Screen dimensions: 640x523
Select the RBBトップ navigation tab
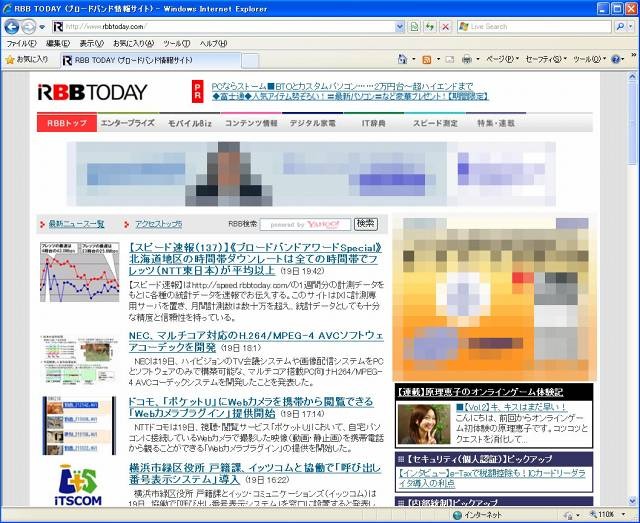[x=67, y=123]
